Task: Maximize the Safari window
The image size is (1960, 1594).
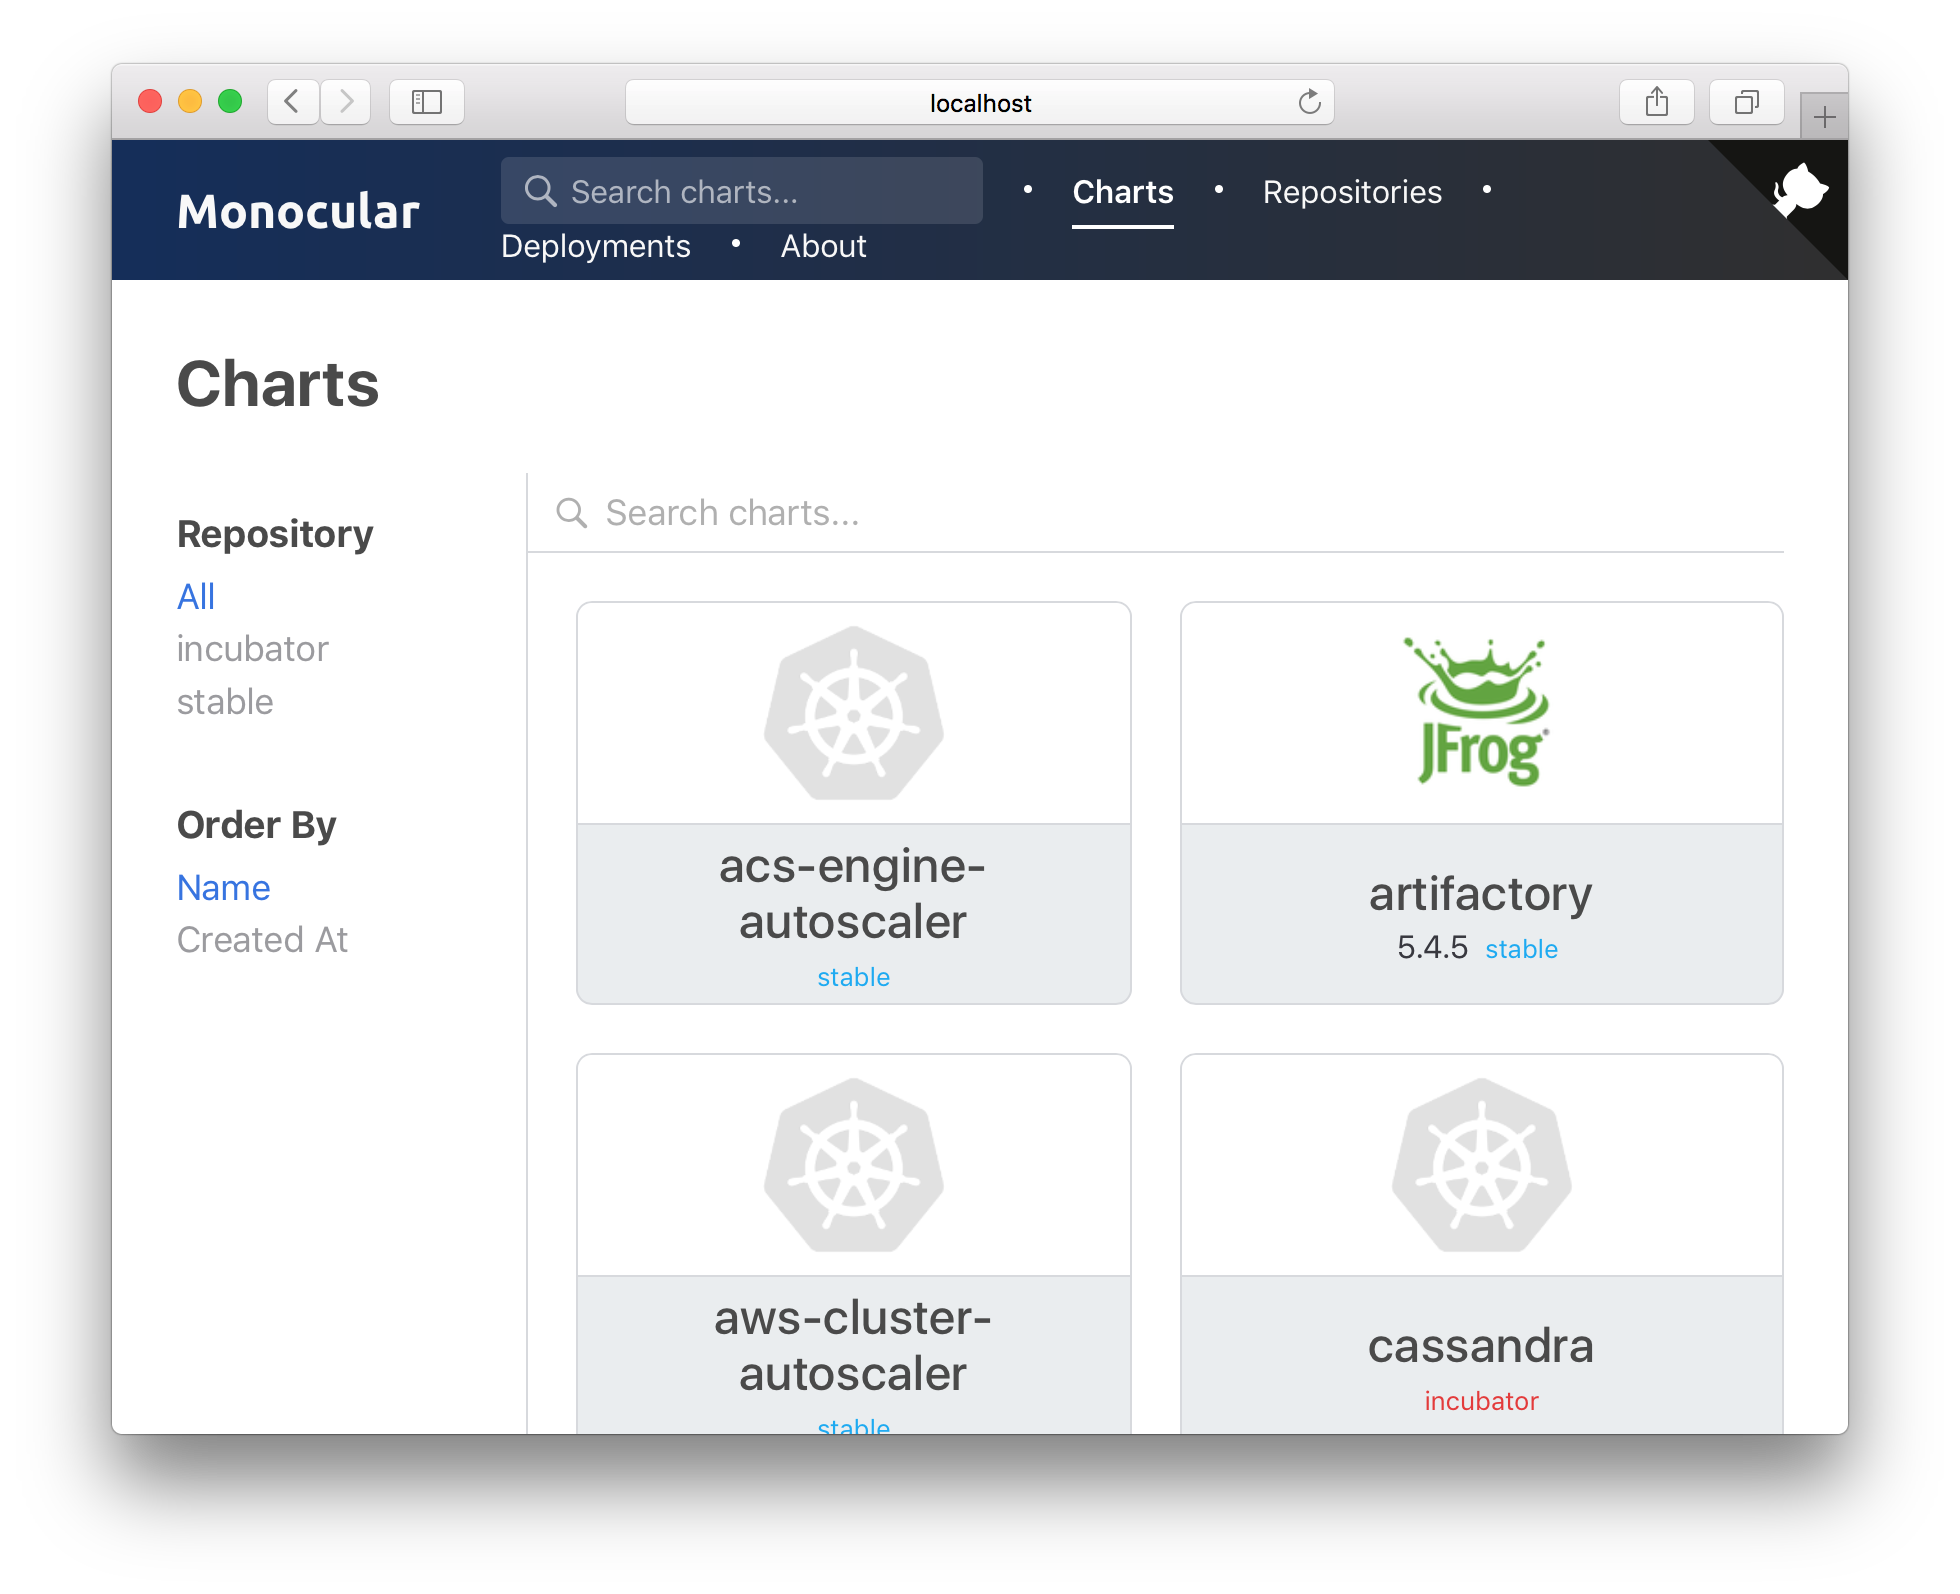Action: tap(230, 102)
